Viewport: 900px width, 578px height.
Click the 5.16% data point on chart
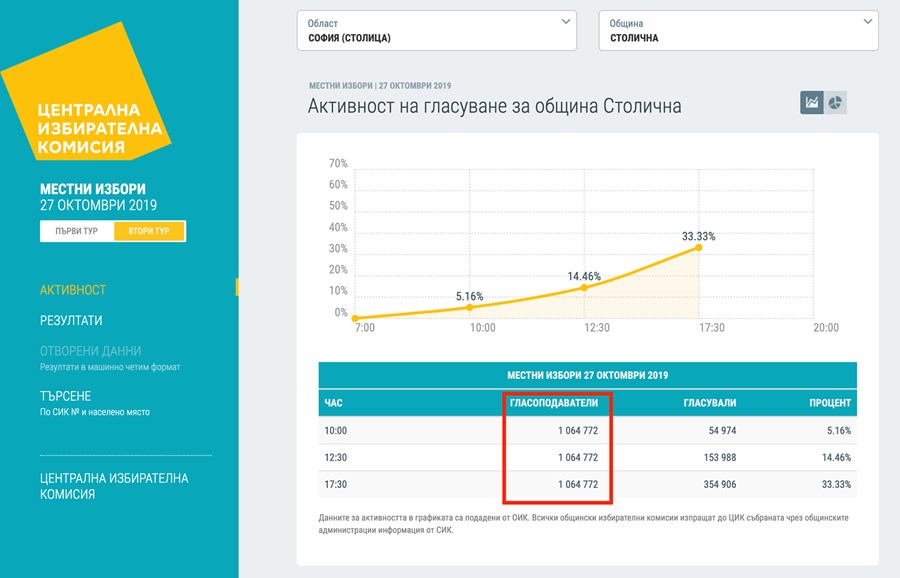(x=469, y=307)
